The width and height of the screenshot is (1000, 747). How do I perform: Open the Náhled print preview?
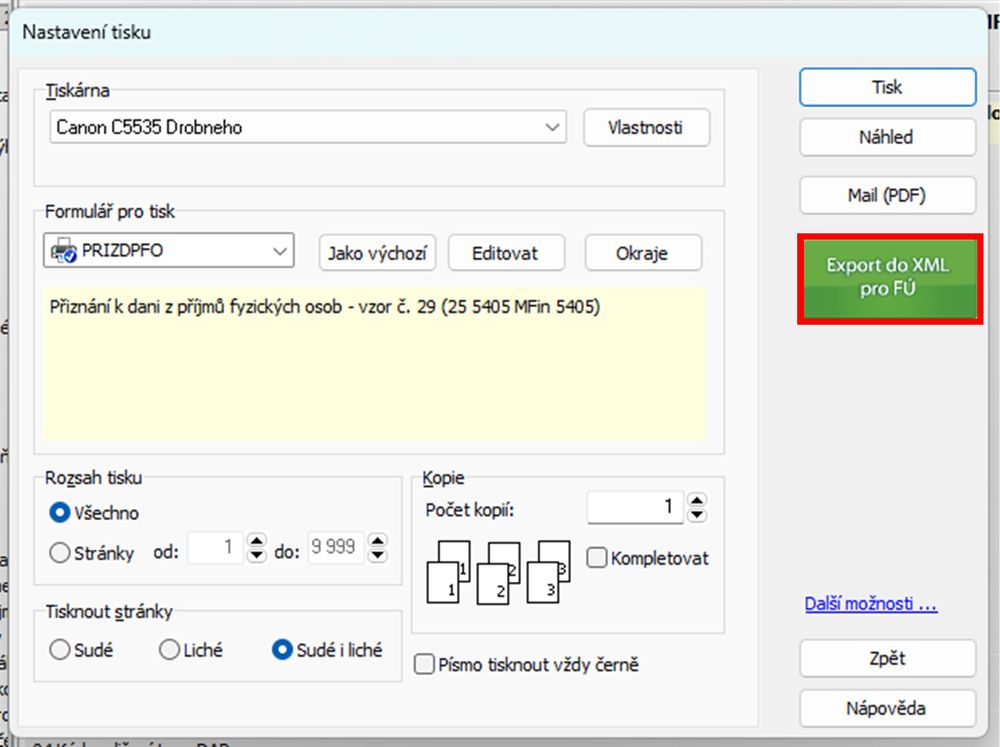(887, 137)
